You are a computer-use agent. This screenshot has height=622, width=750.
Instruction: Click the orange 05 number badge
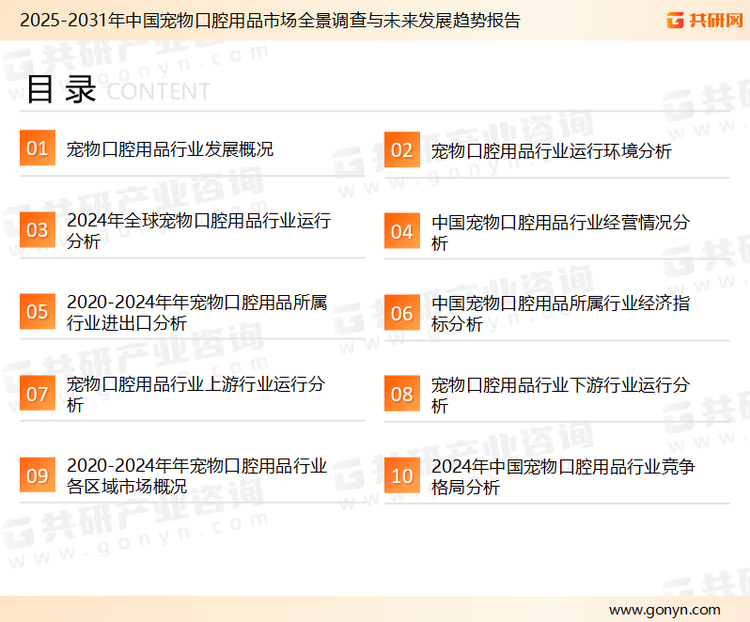point(37,311)
